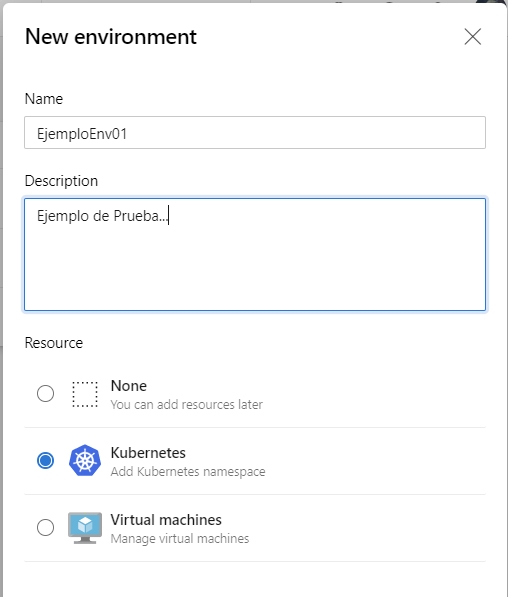Click the Description label
The image size is (508, 597).
point(61,181)
